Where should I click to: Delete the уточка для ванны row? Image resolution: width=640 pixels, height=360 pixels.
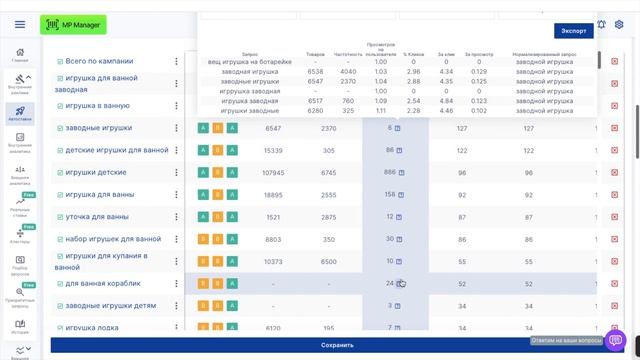[614, 217]
